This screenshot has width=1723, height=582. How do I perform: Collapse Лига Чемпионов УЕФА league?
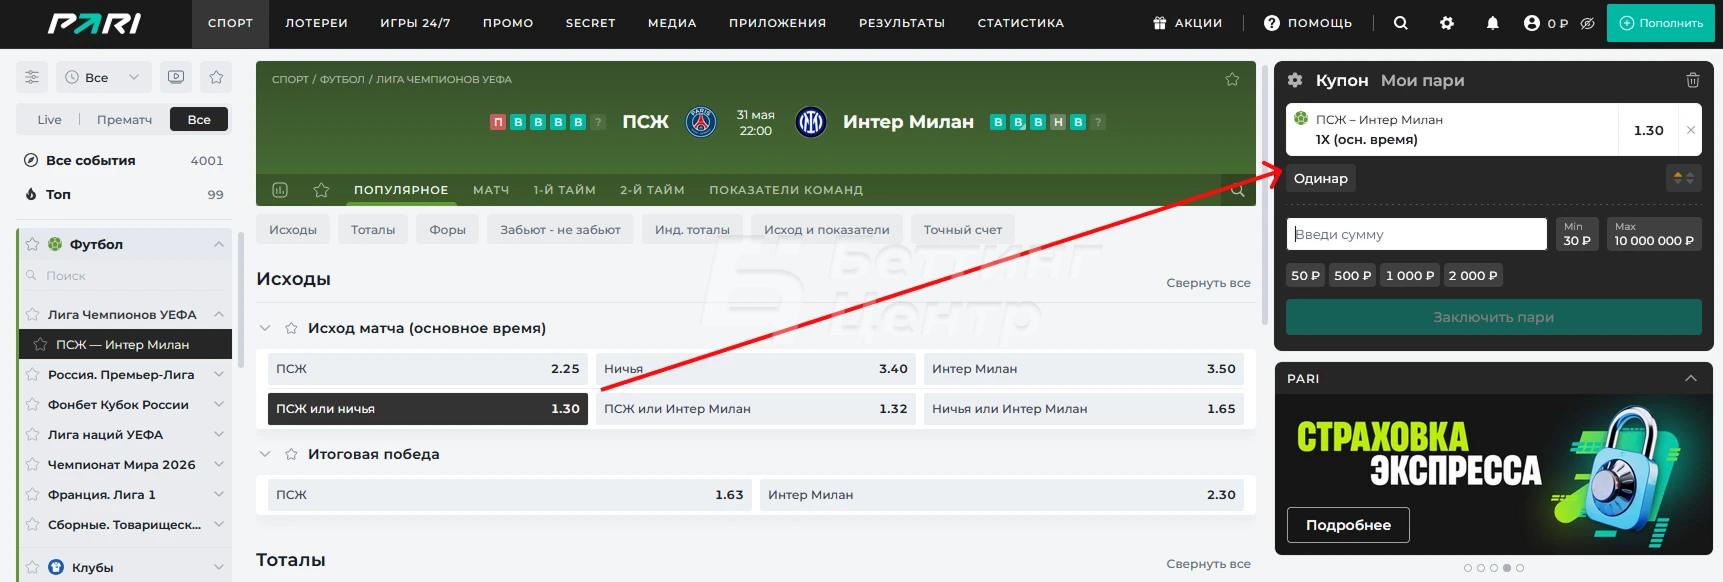coord(218,314)
